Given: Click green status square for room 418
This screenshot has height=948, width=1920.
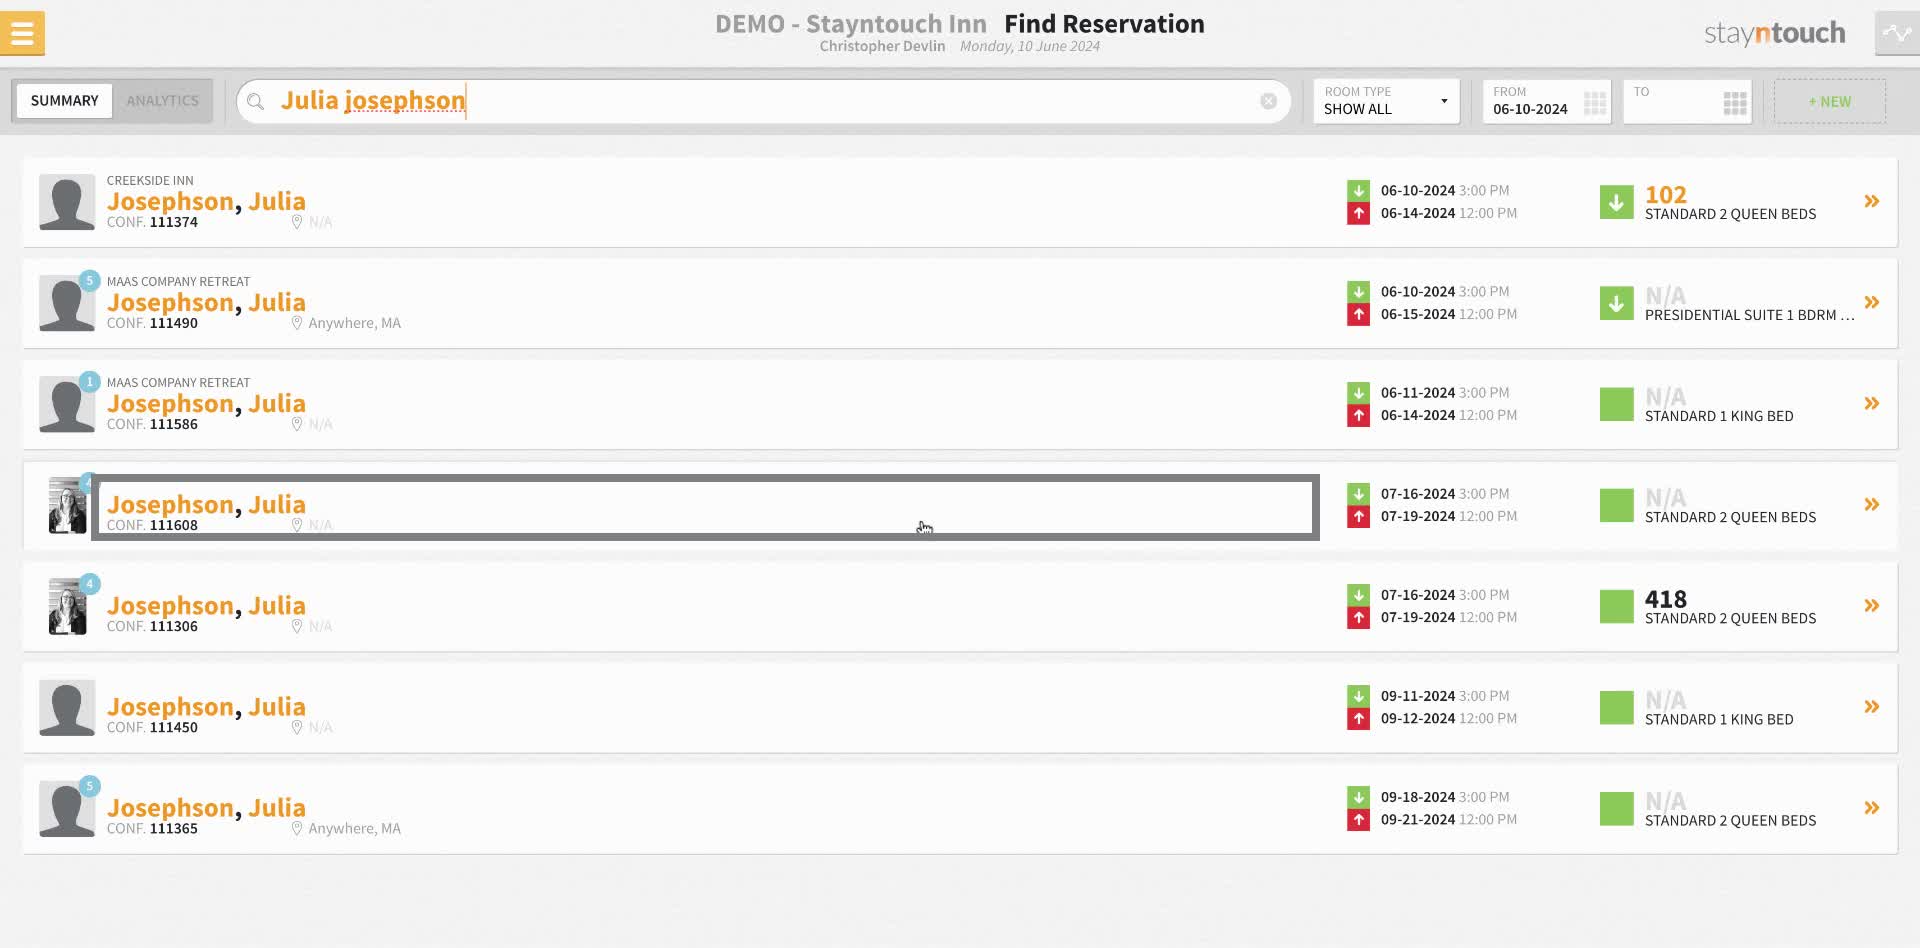Looking at the screenshot, I should (1616, 606).
